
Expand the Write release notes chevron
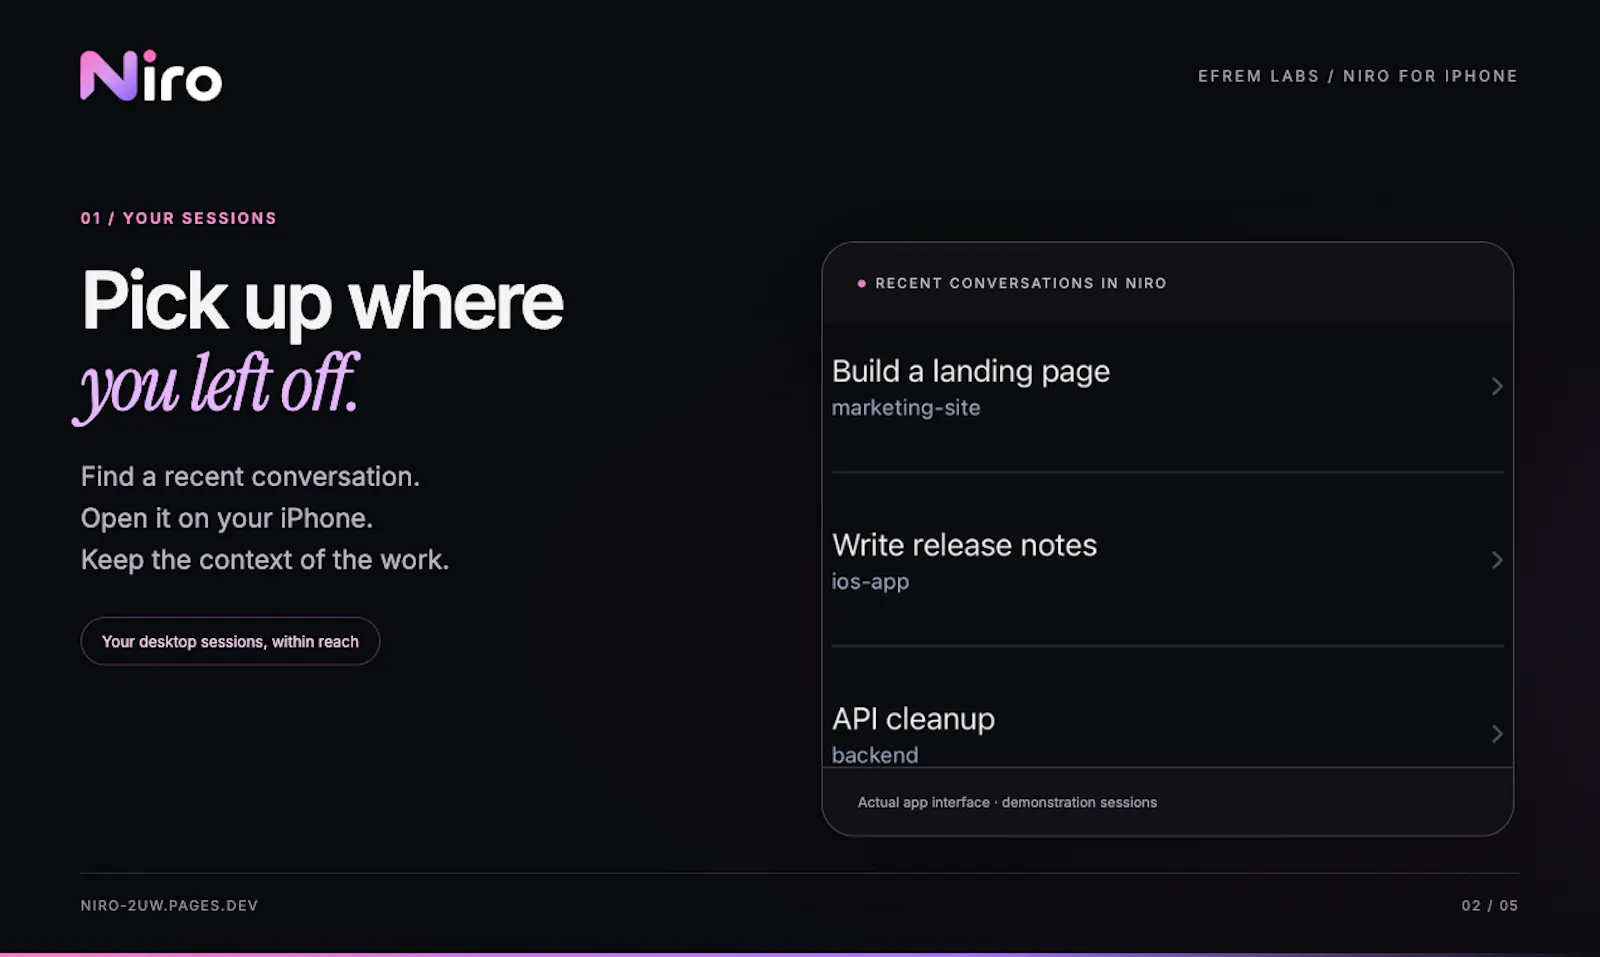[1497, 560]
